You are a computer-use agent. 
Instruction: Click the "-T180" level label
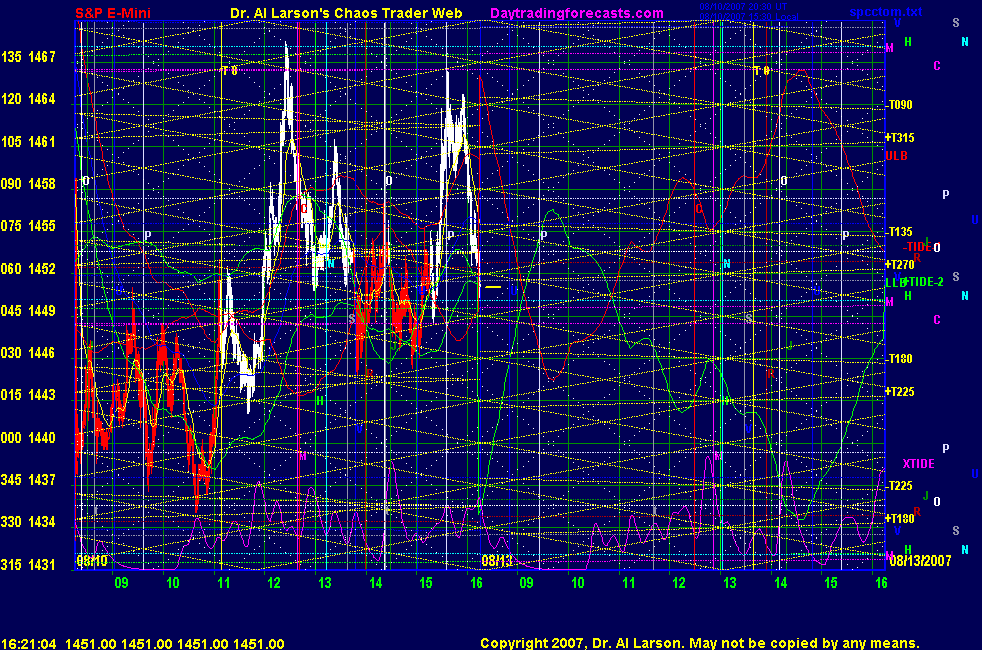click(x=899, y=359)
